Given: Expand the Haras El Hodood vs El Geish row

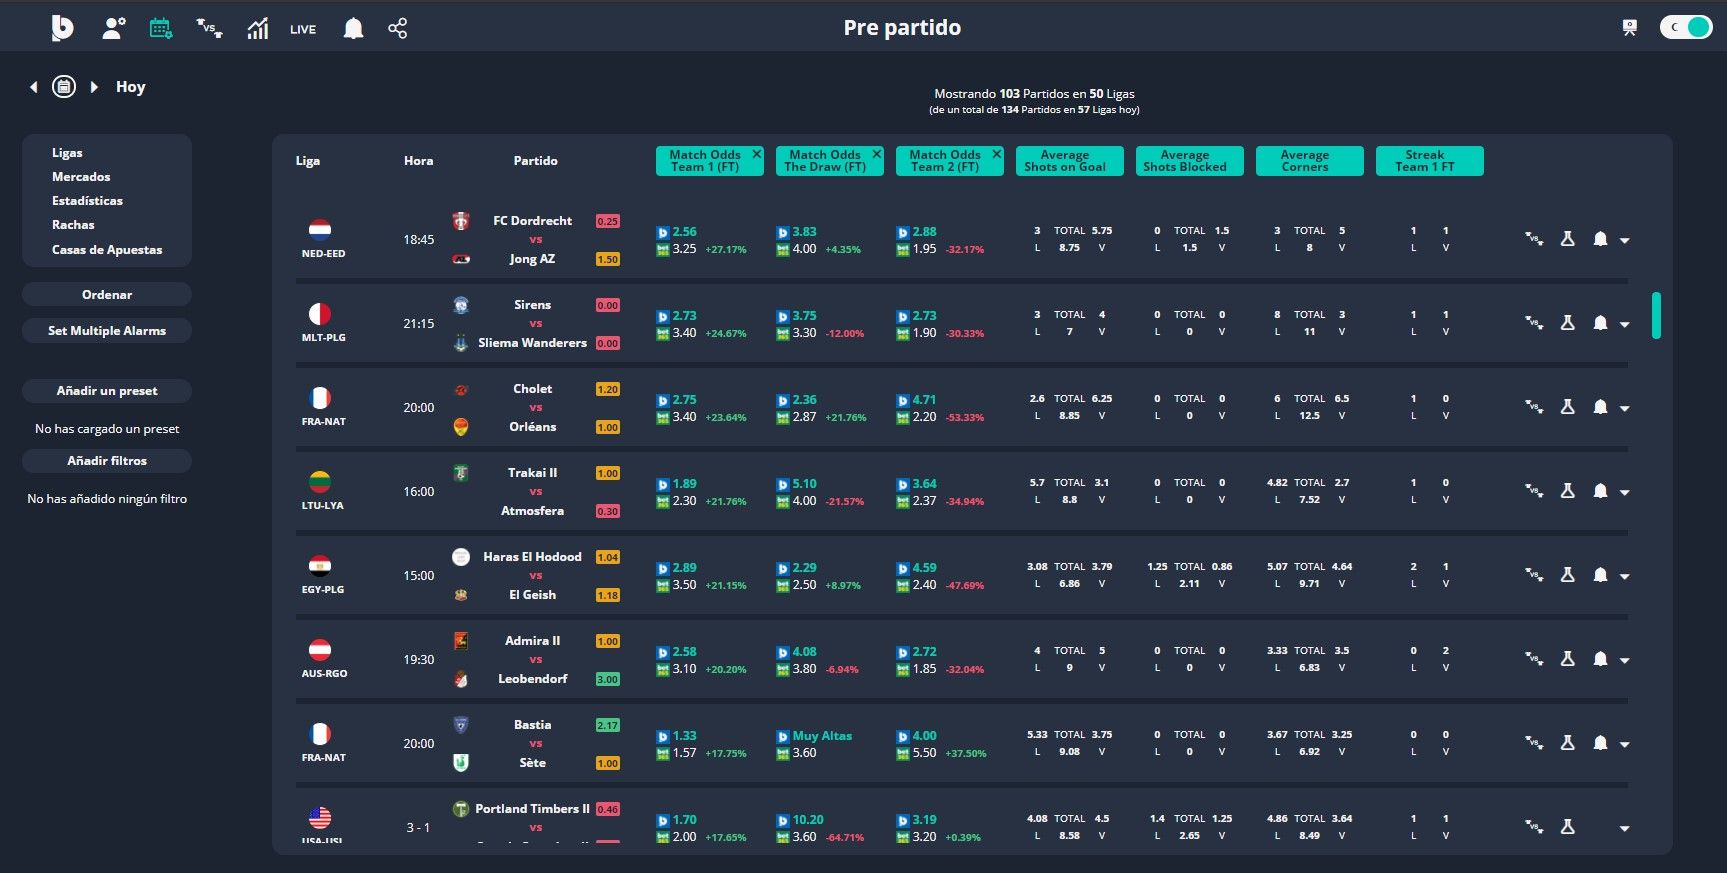Looking at the screenshot, I should click(x=1624, y=577).
